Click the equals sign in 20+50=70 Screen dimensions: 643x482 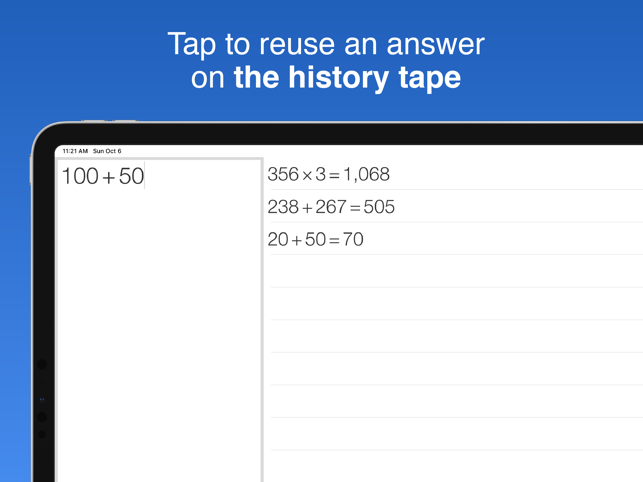(x=334, y=241)
